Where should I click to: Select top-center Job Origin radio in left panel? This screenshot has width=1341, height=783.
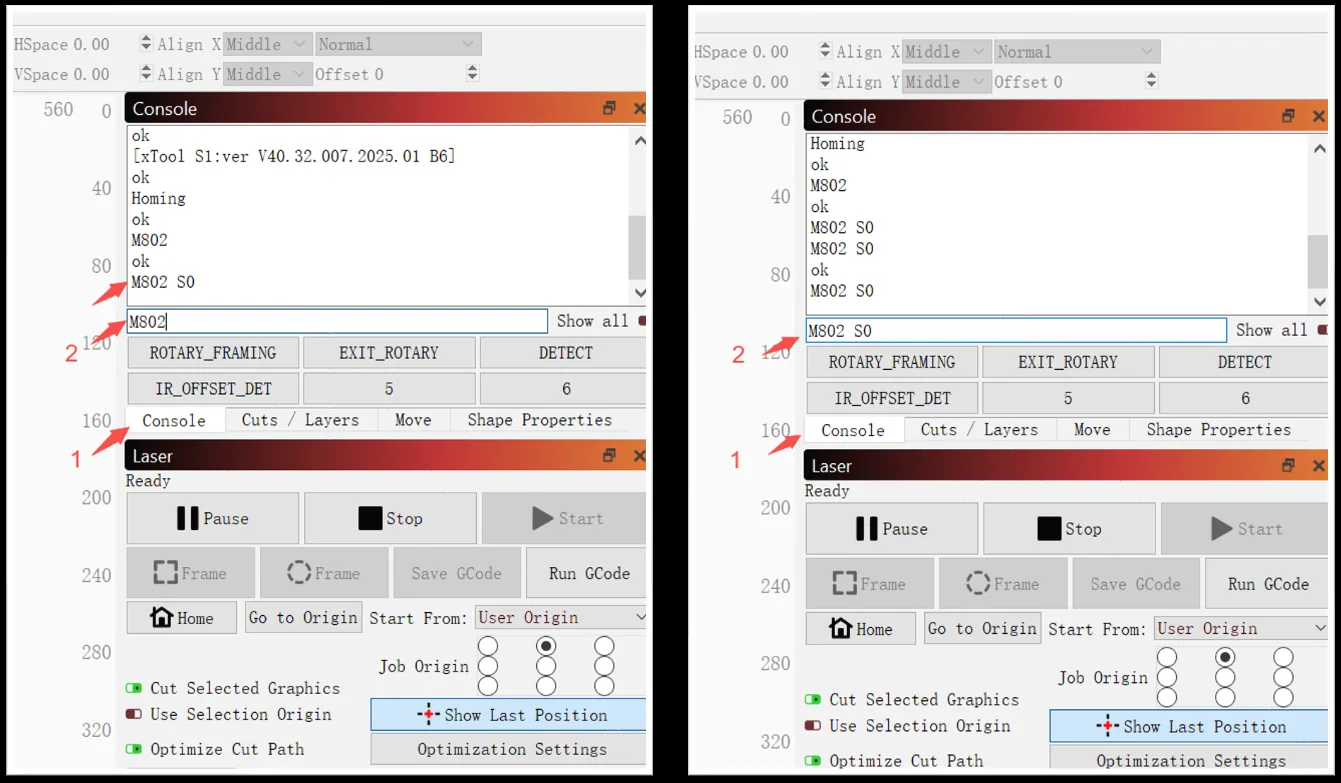tap(546, 646)
